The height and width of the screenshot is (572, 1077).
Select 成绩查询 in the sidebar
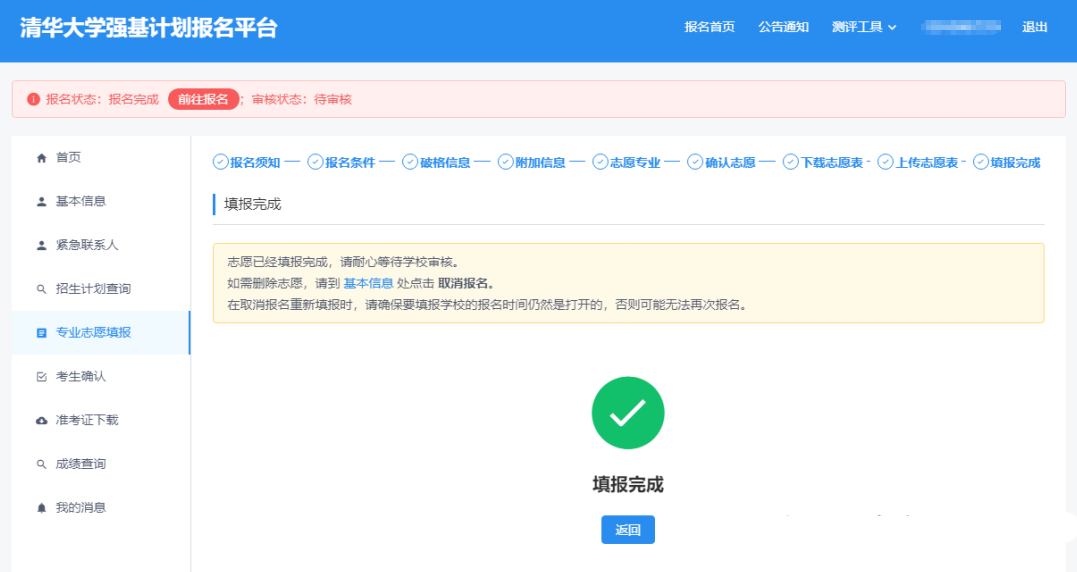pyautogui.click(x=101, y=464)
